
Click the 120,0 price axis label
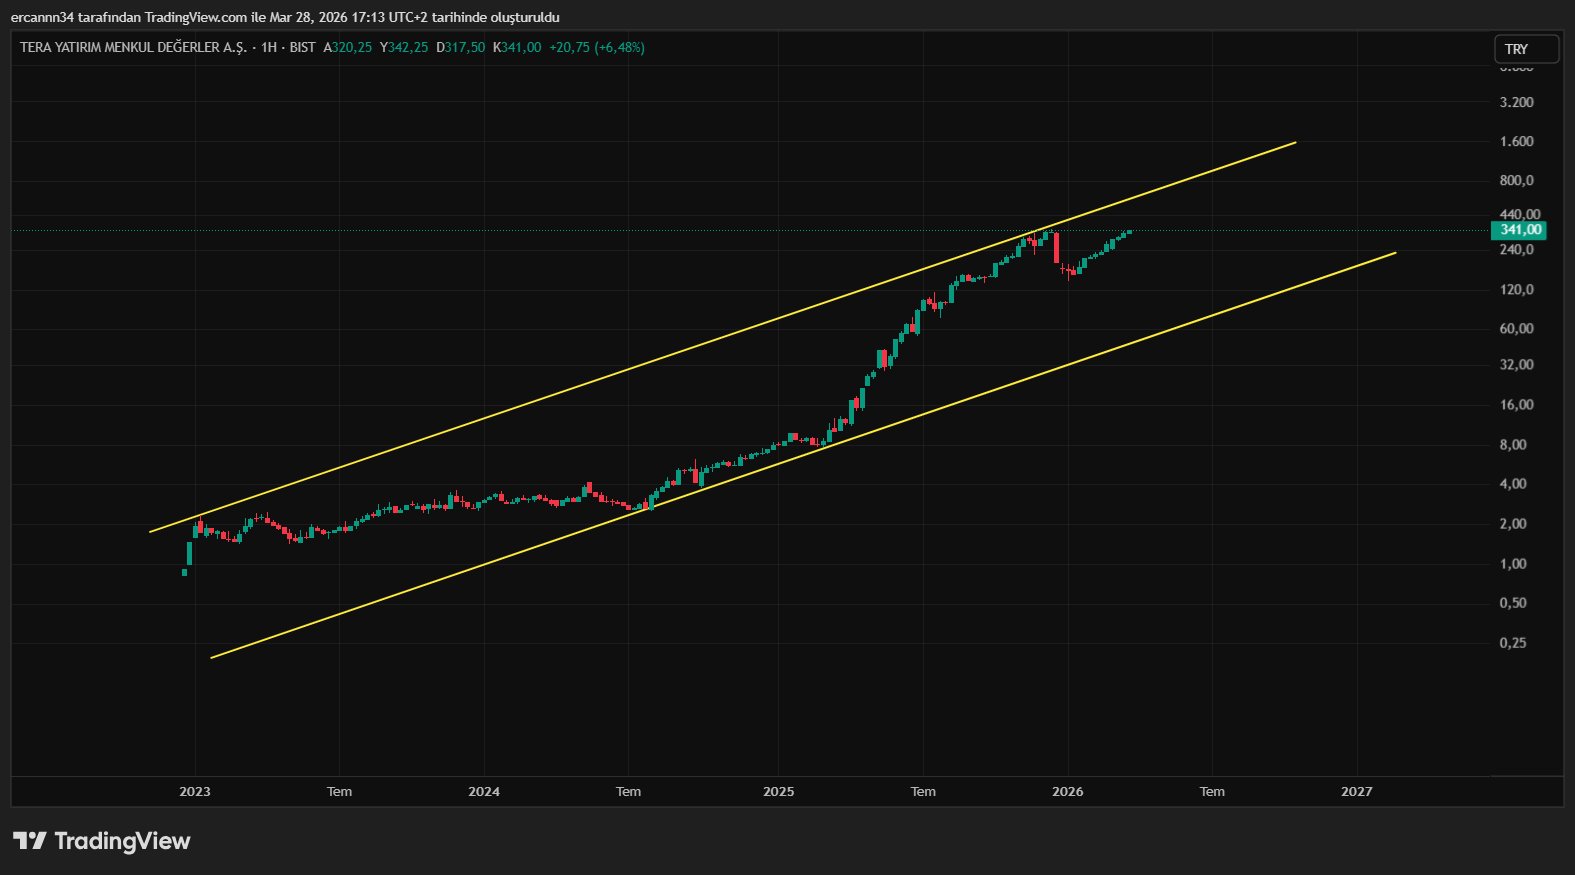[1516, 289]
